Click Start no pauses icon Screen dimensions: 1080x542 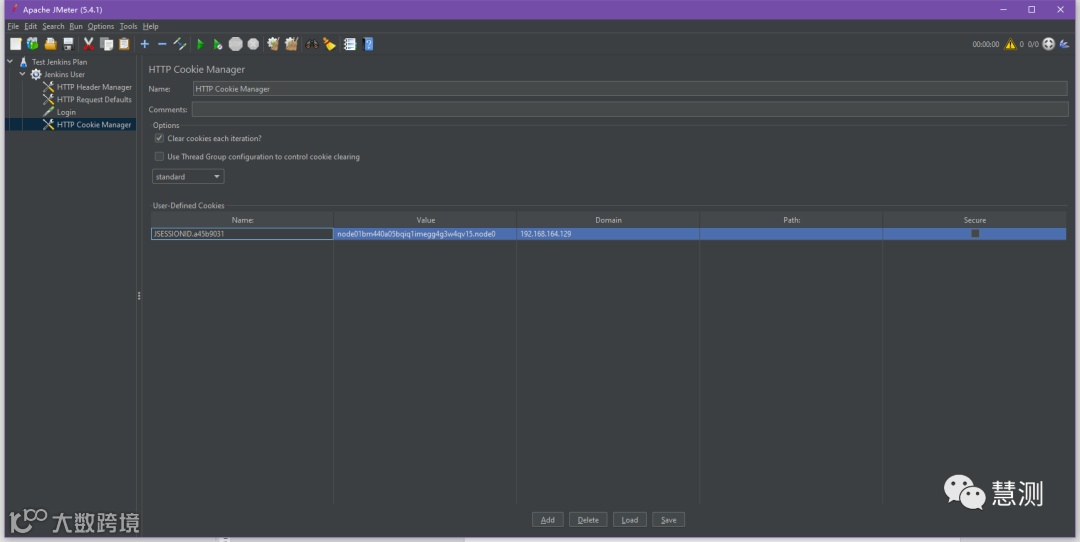coord(218,44)
